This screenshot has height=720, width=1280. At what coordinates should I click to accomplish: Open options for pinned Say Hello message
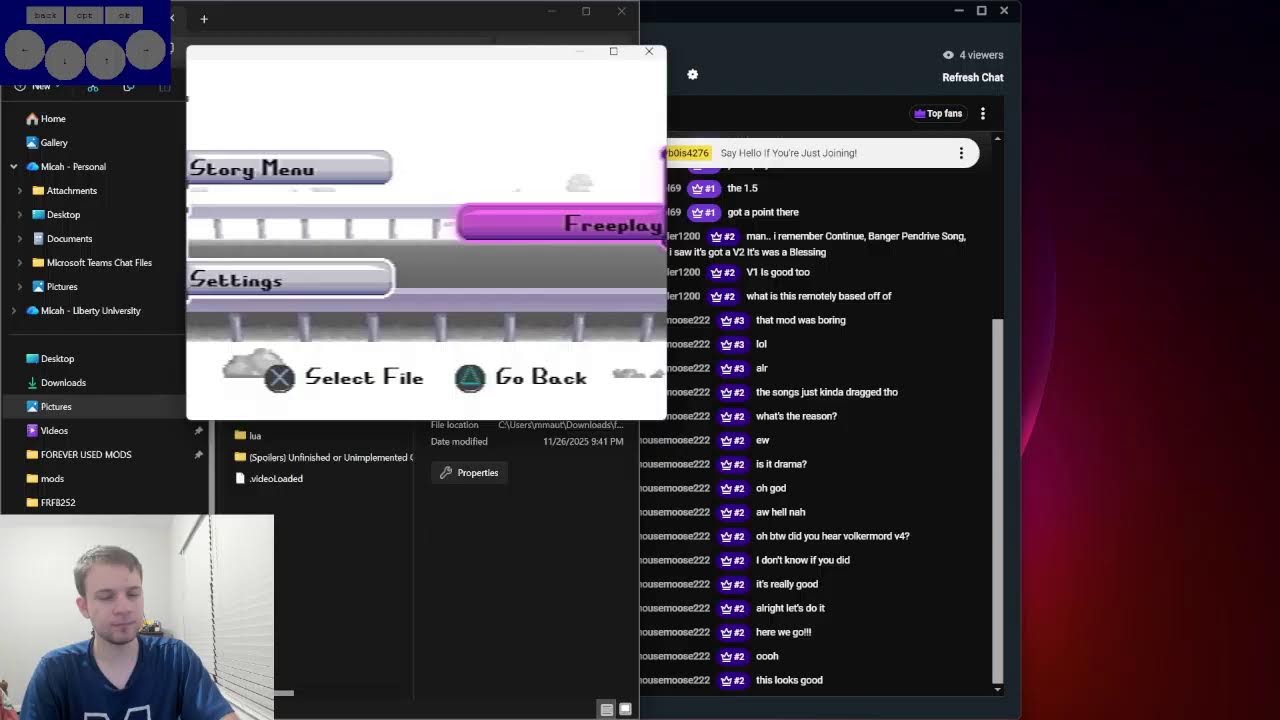click(961, 153)
